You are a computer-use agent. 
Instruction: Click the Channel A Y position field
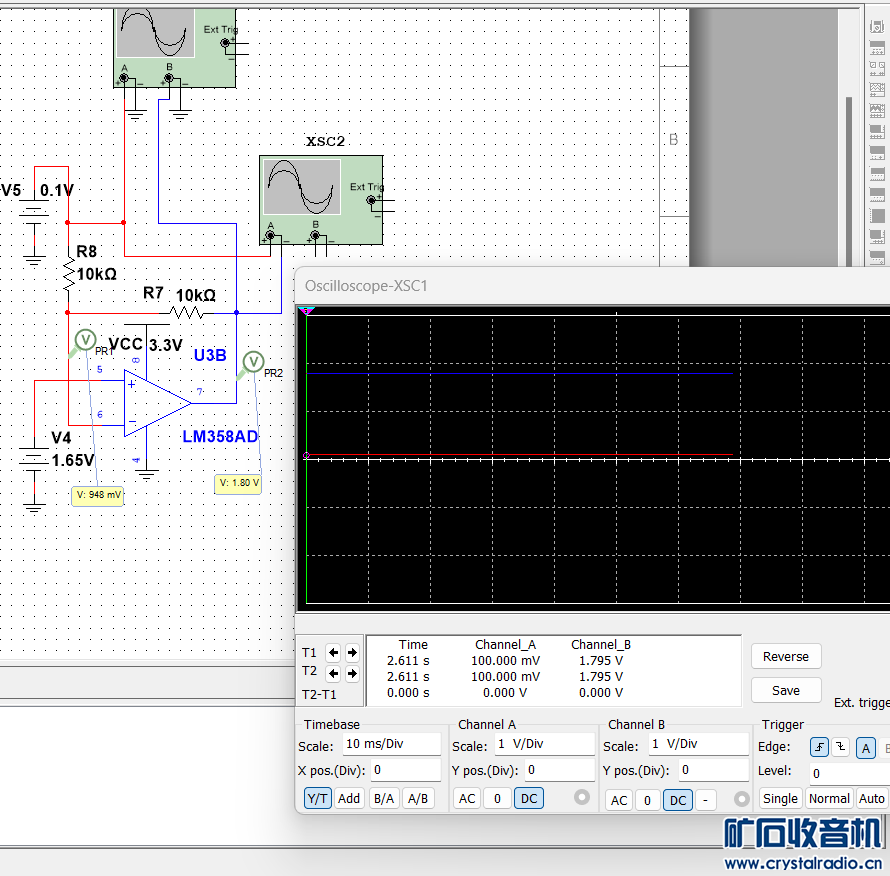tap(560, 770)
